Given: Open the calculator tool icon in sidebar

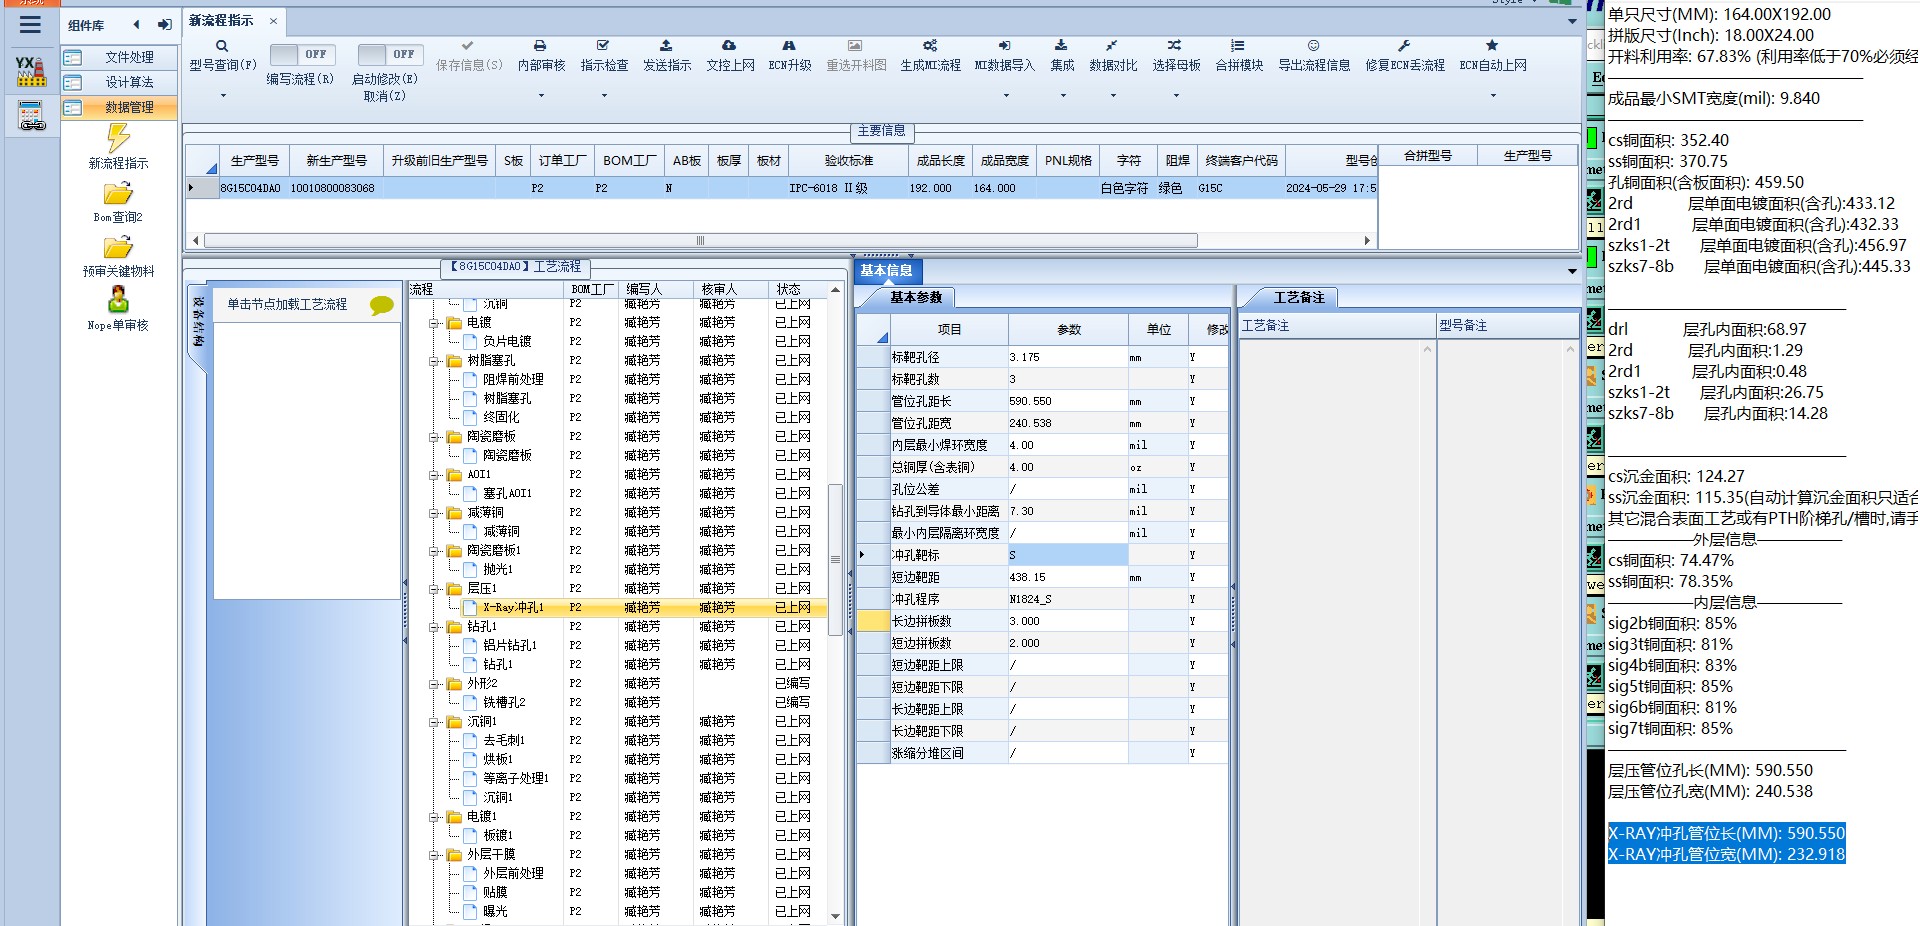Looking at the screenshot, I should click(31, 116).
